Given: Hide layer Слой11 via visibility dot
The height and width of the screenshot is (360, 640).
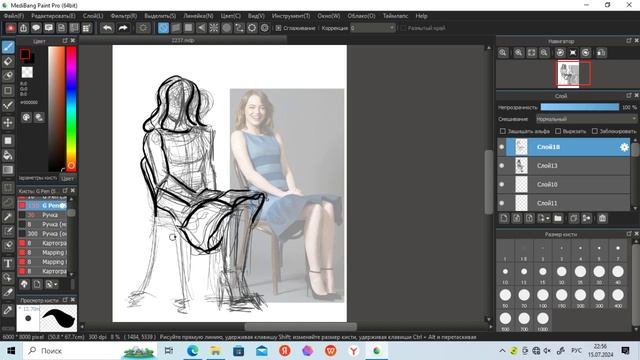Looking at the screenshot, I should click(502, 203).
